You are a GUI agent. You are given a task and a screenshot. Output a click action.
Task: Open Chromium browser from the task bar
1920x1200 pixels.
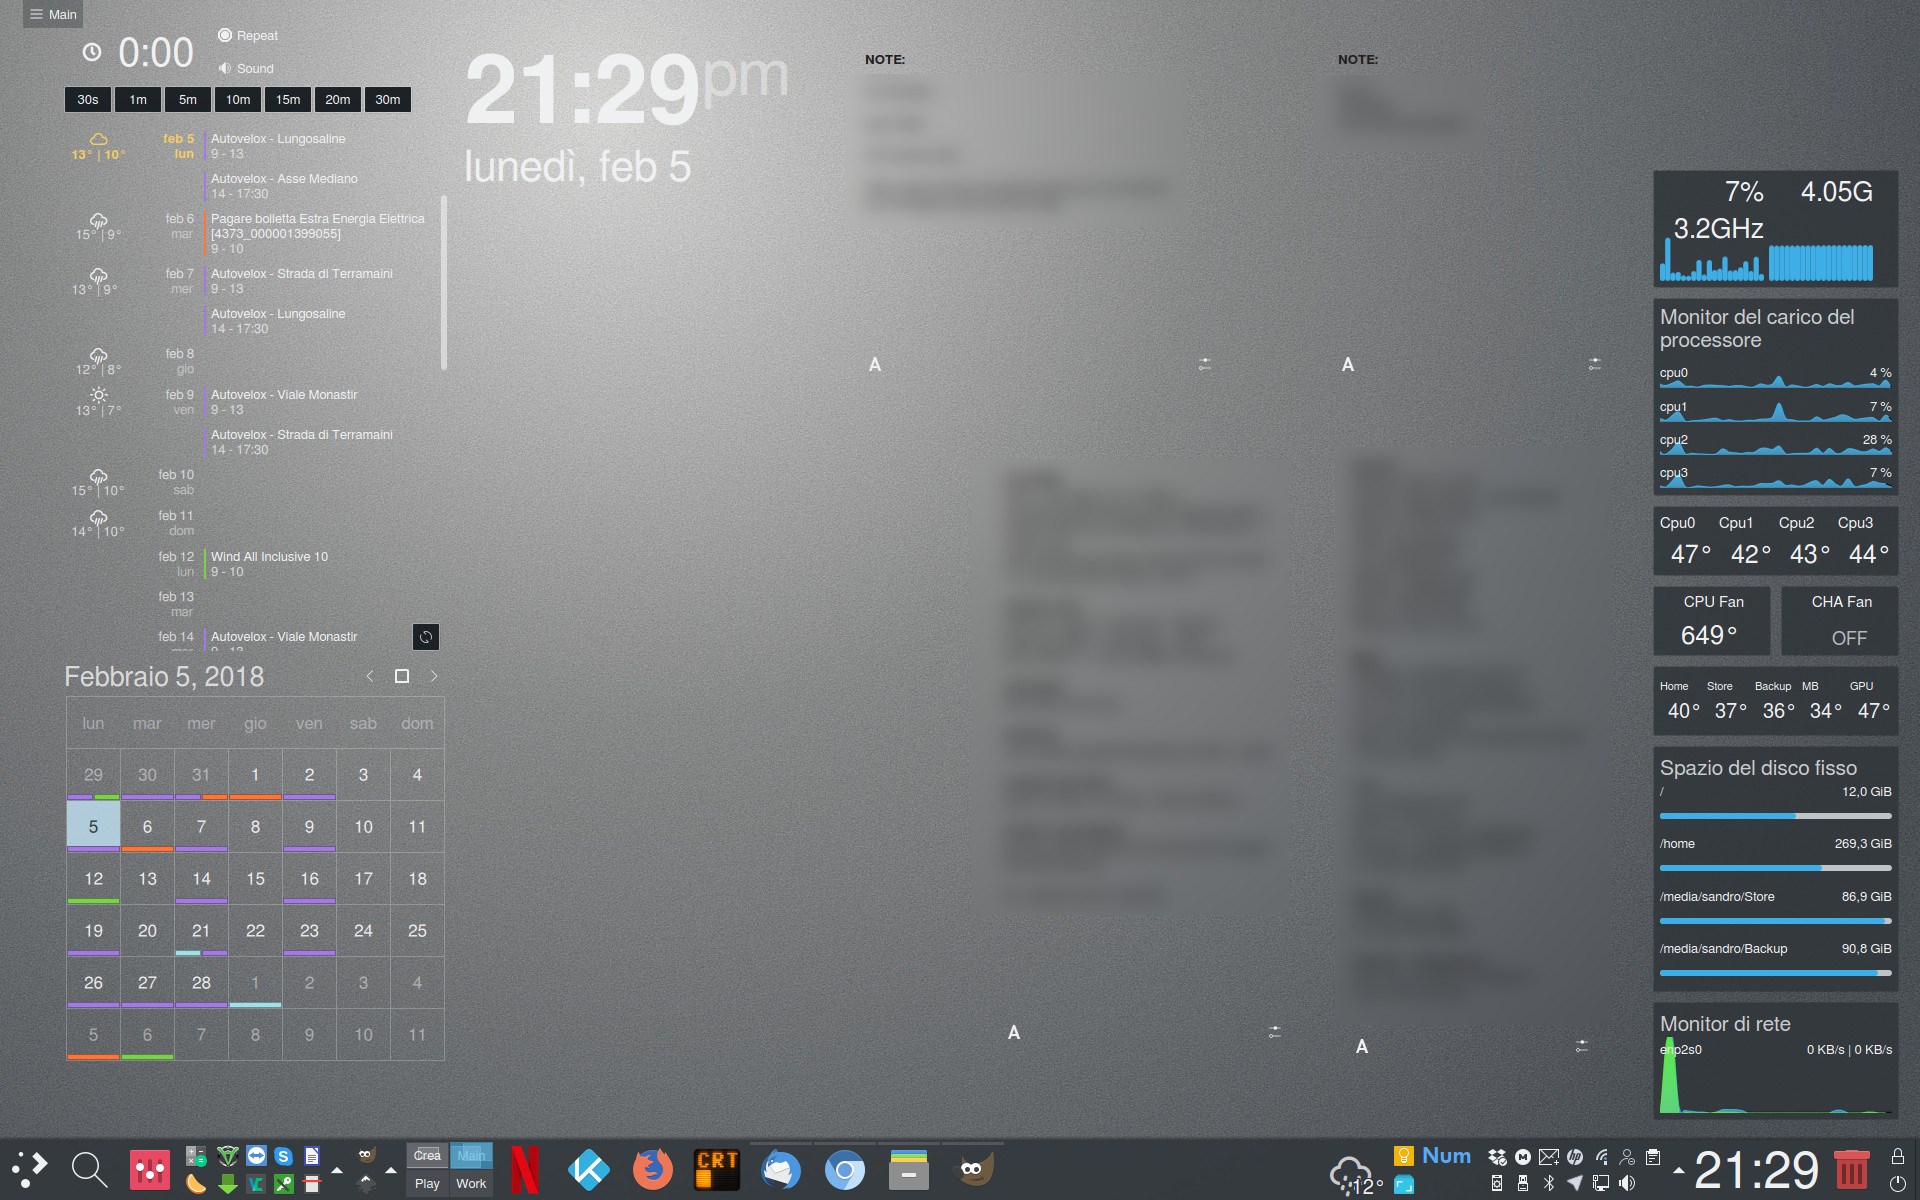[x=845, y=1169]
